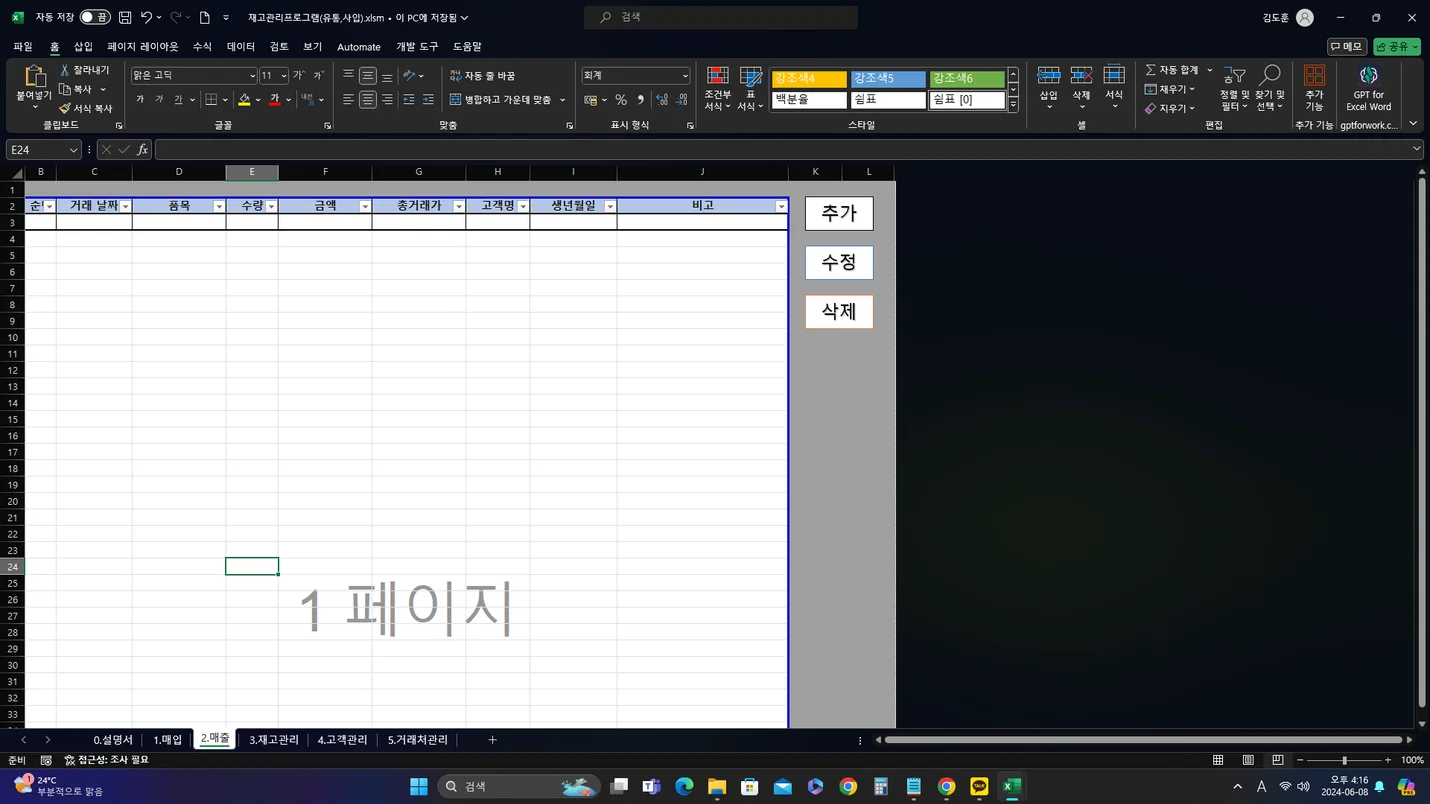Switch to Normal view in status bar
1430x804 pixels.
(x=1218, y=760)
